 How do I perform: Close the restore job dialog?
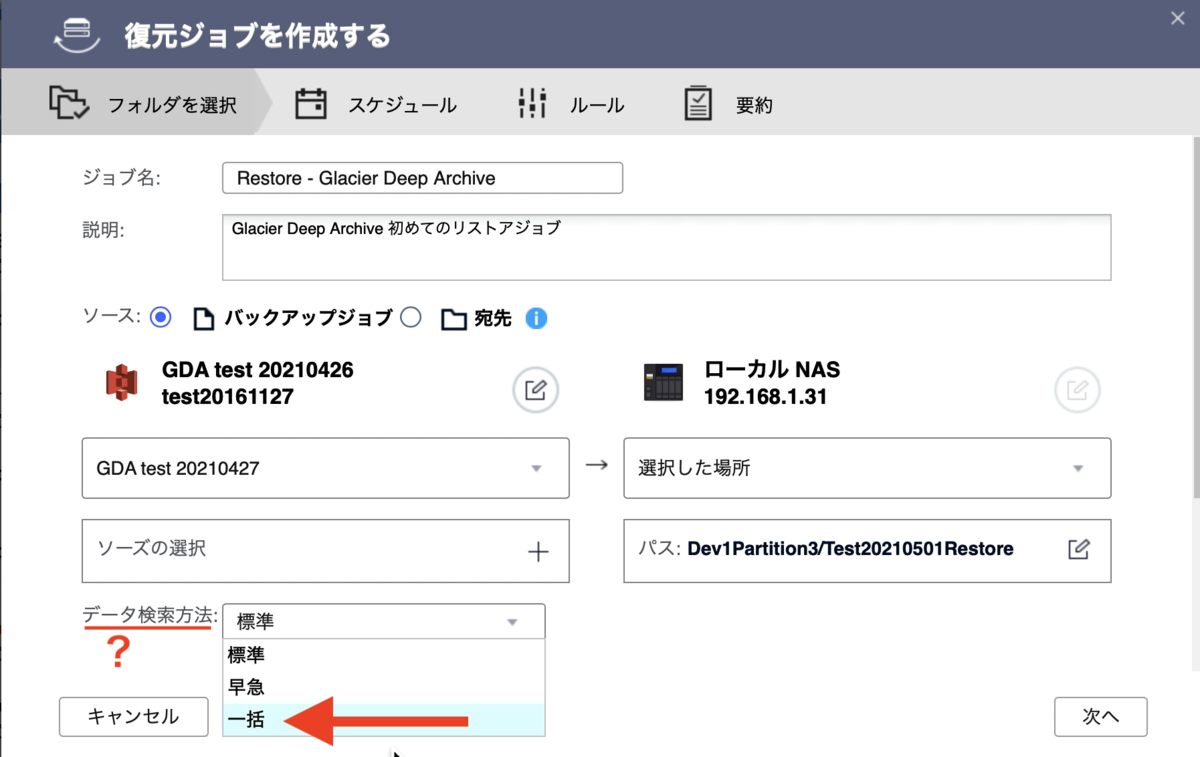coord(1178,17)
